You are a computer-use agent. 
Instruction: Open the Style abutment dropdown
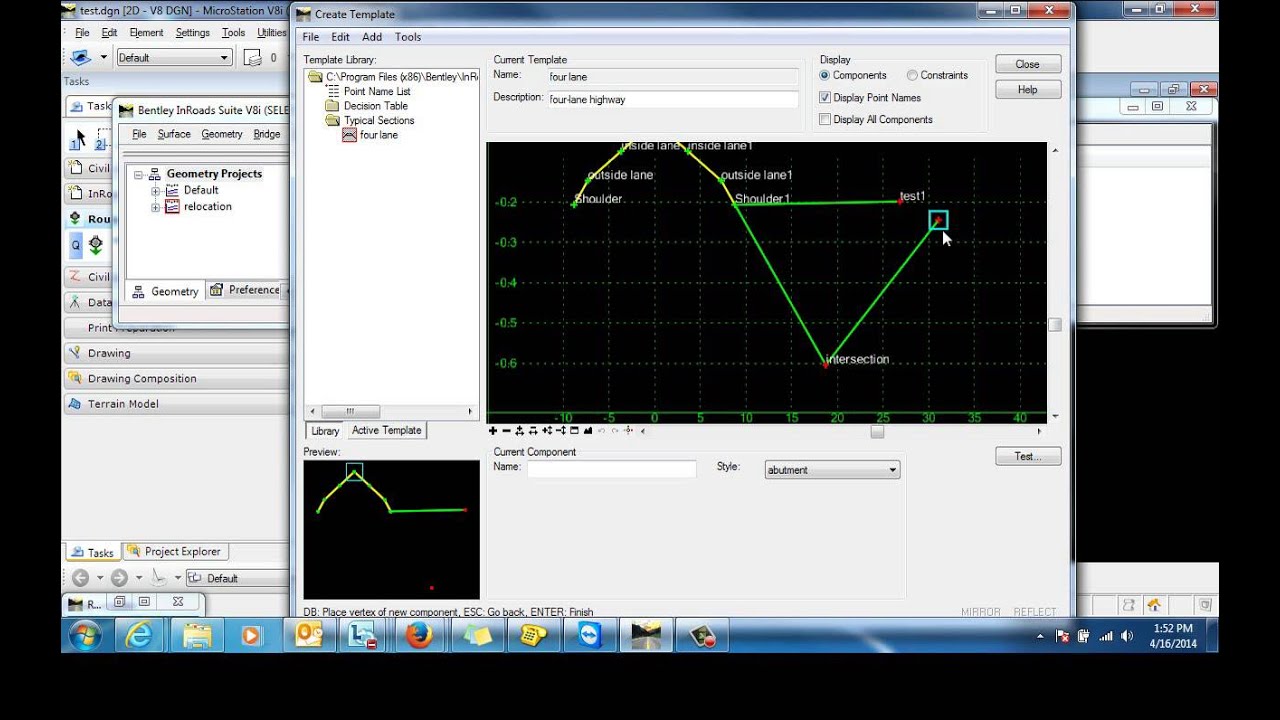tap(832, 470)
